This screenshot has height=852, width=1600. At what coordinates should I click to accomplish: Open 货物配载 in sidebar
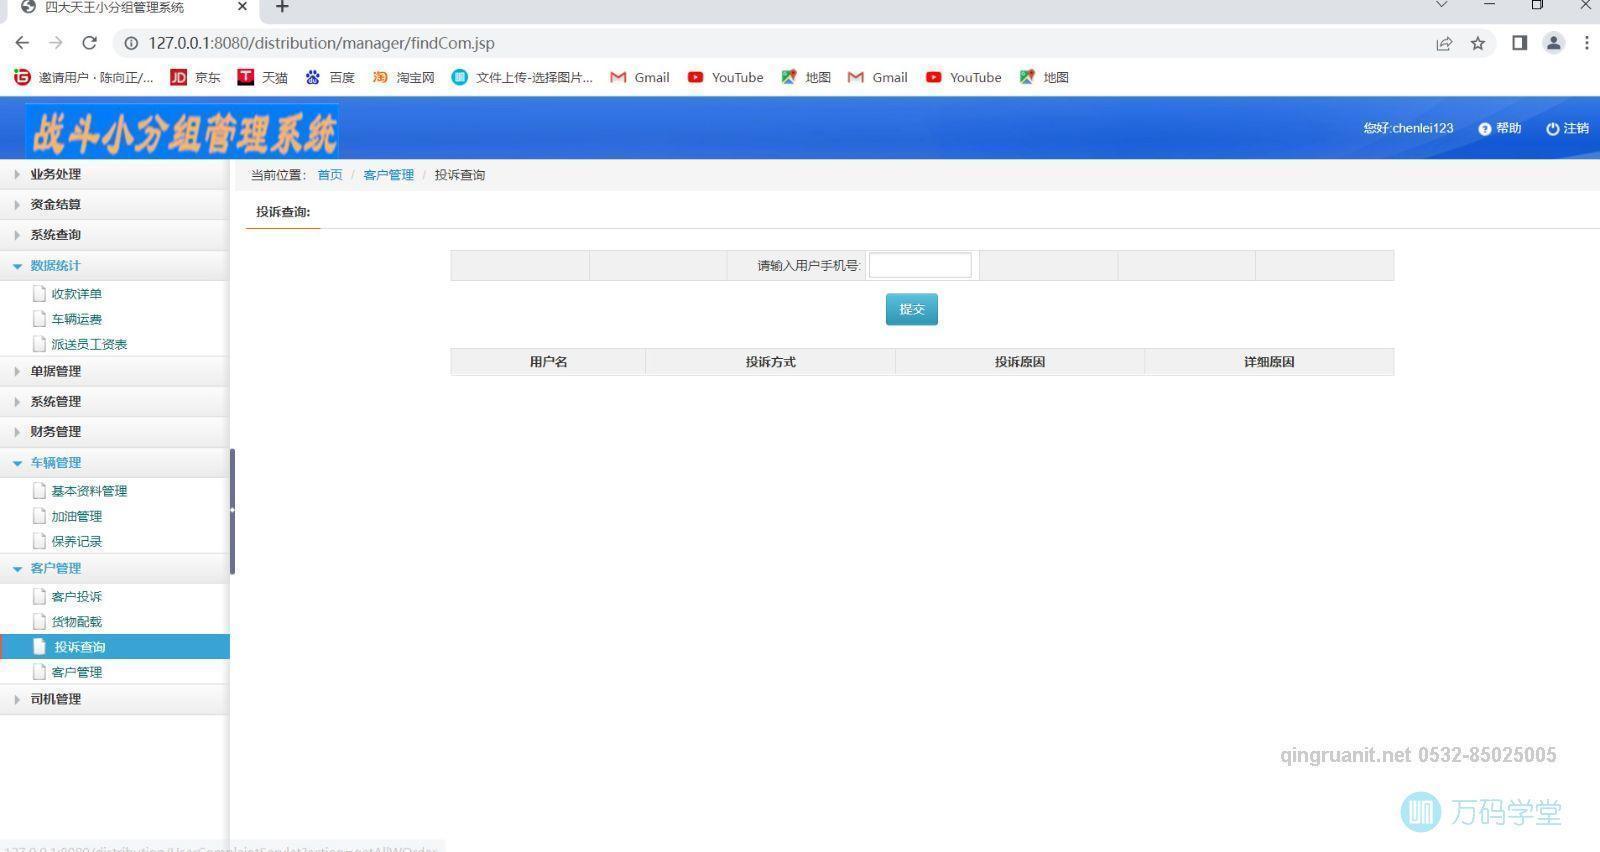point(76,622)
